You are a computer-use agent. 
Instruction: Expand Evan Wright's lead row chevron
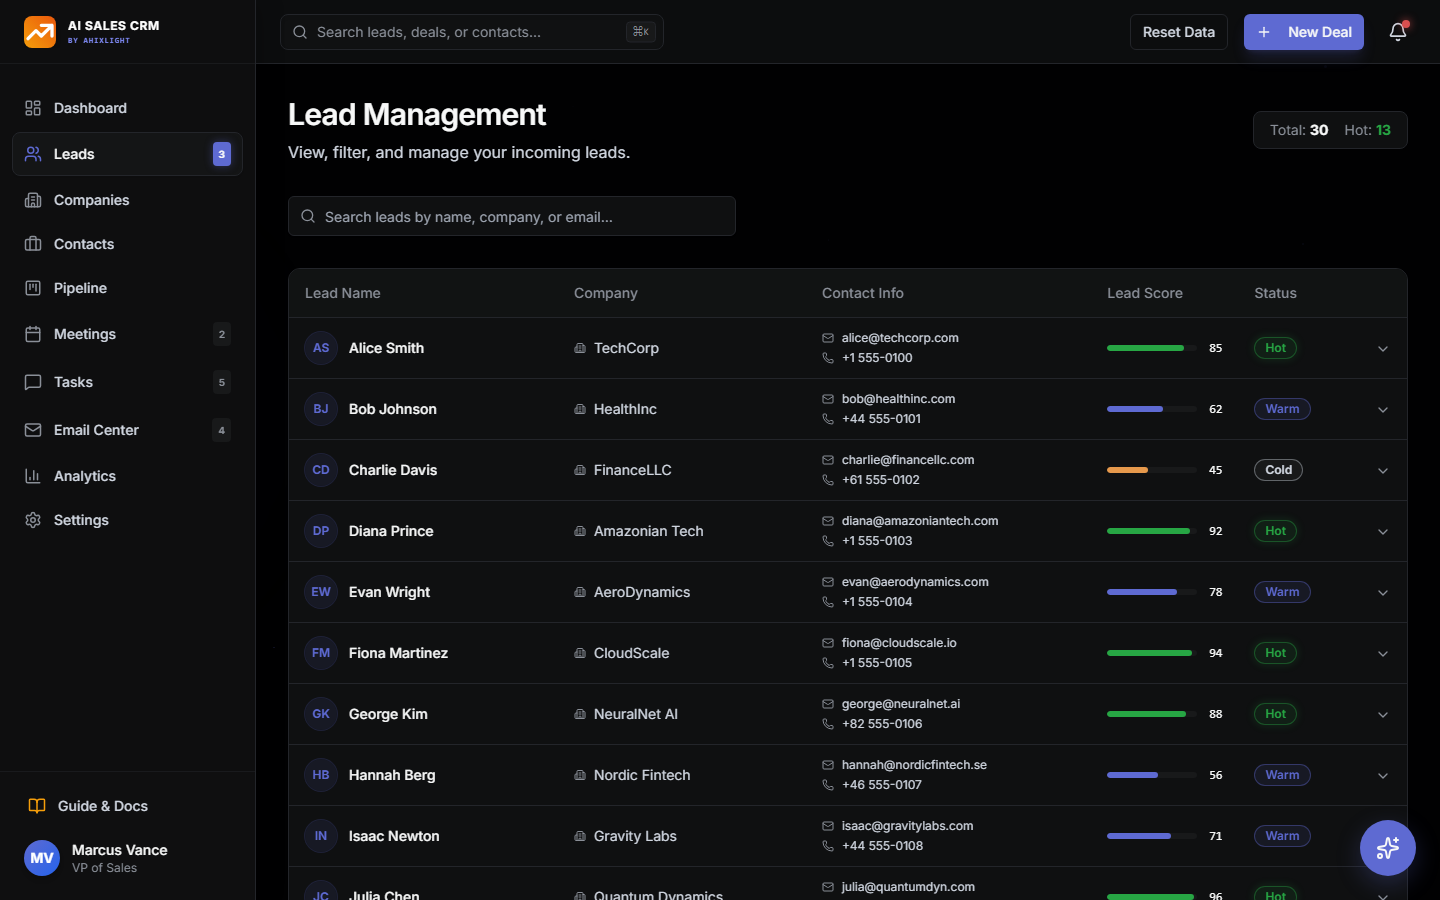1383,592
